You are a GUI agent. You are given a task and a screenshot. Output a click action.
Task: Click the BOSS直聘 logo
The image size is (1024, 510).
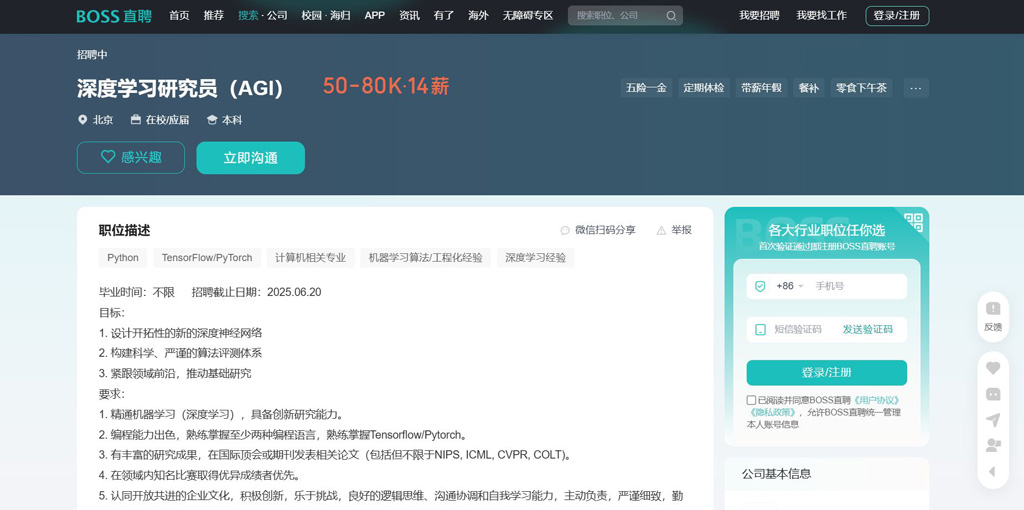tap(114, 16)
